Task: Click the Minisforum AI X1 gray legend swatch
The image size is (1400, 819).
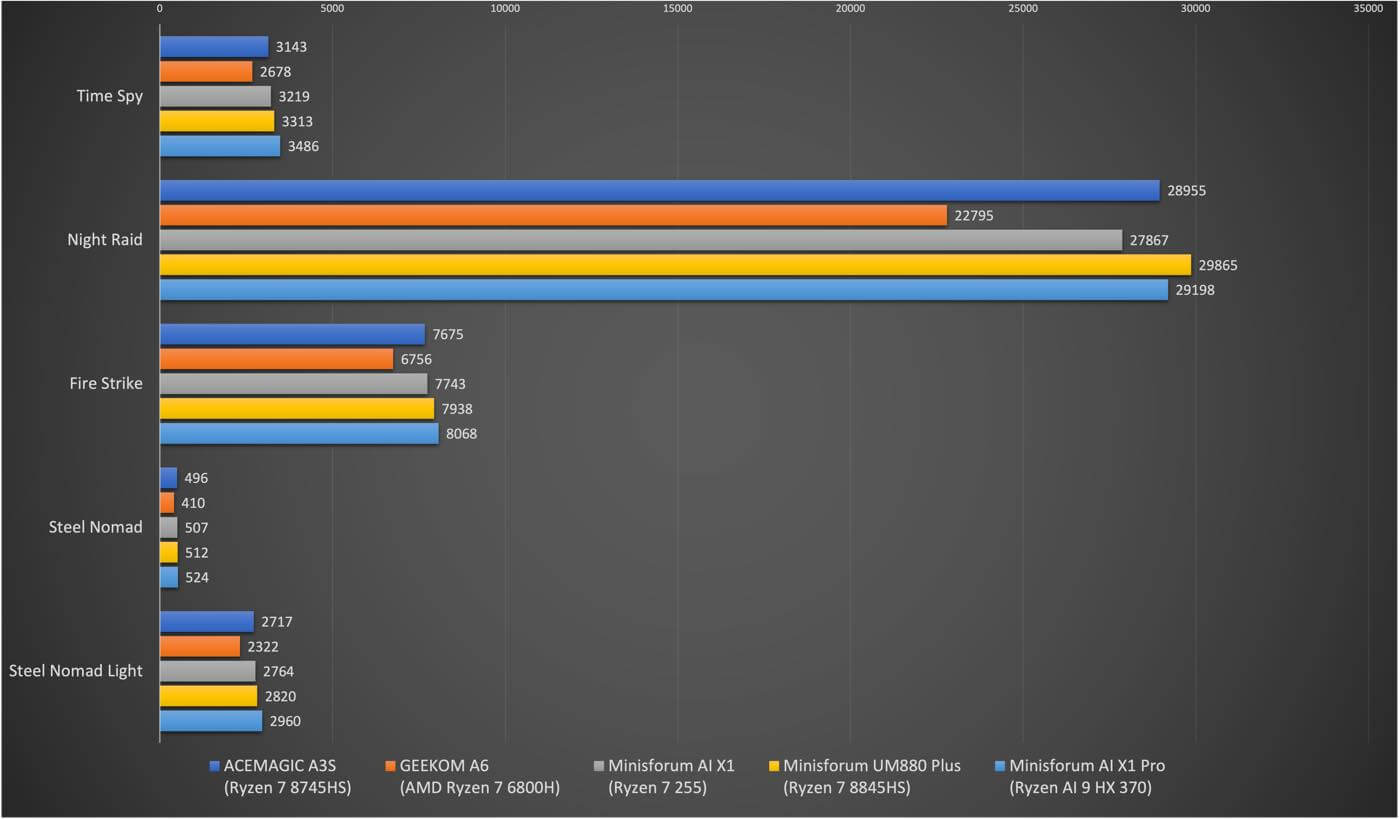Action: (x=598, y=767)
